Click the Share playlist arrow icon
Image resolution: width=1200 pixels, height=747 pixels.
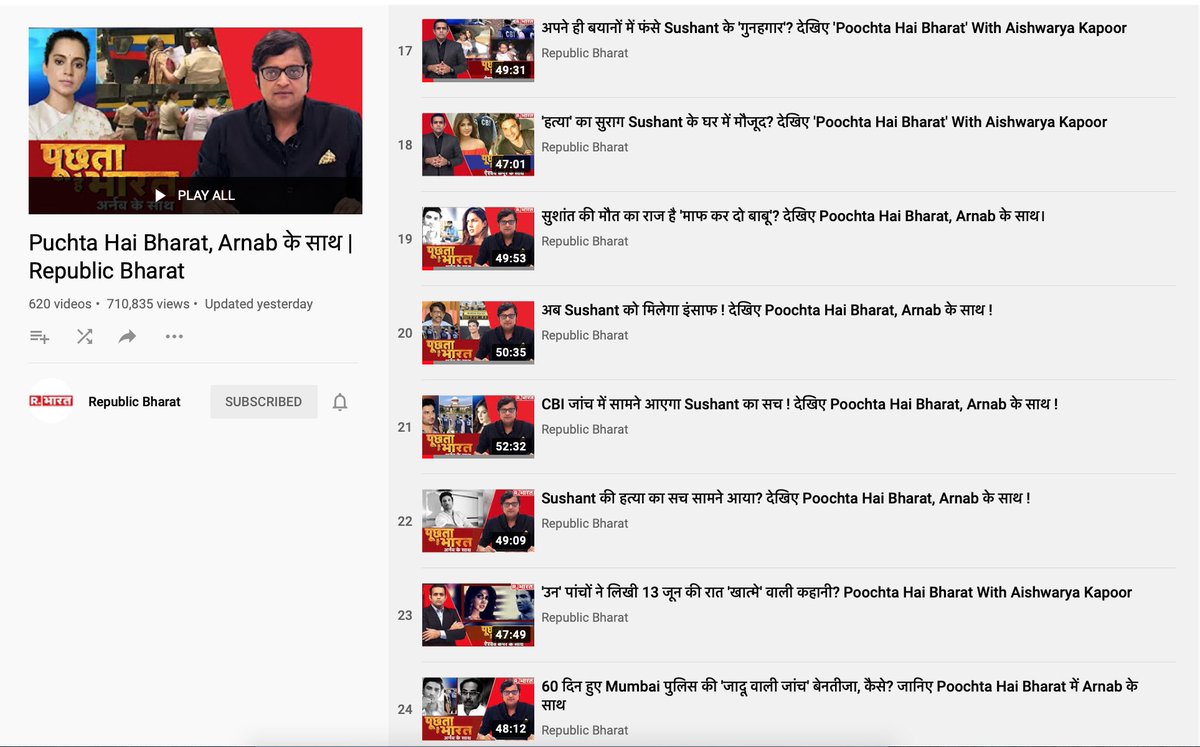click(127, 337)
